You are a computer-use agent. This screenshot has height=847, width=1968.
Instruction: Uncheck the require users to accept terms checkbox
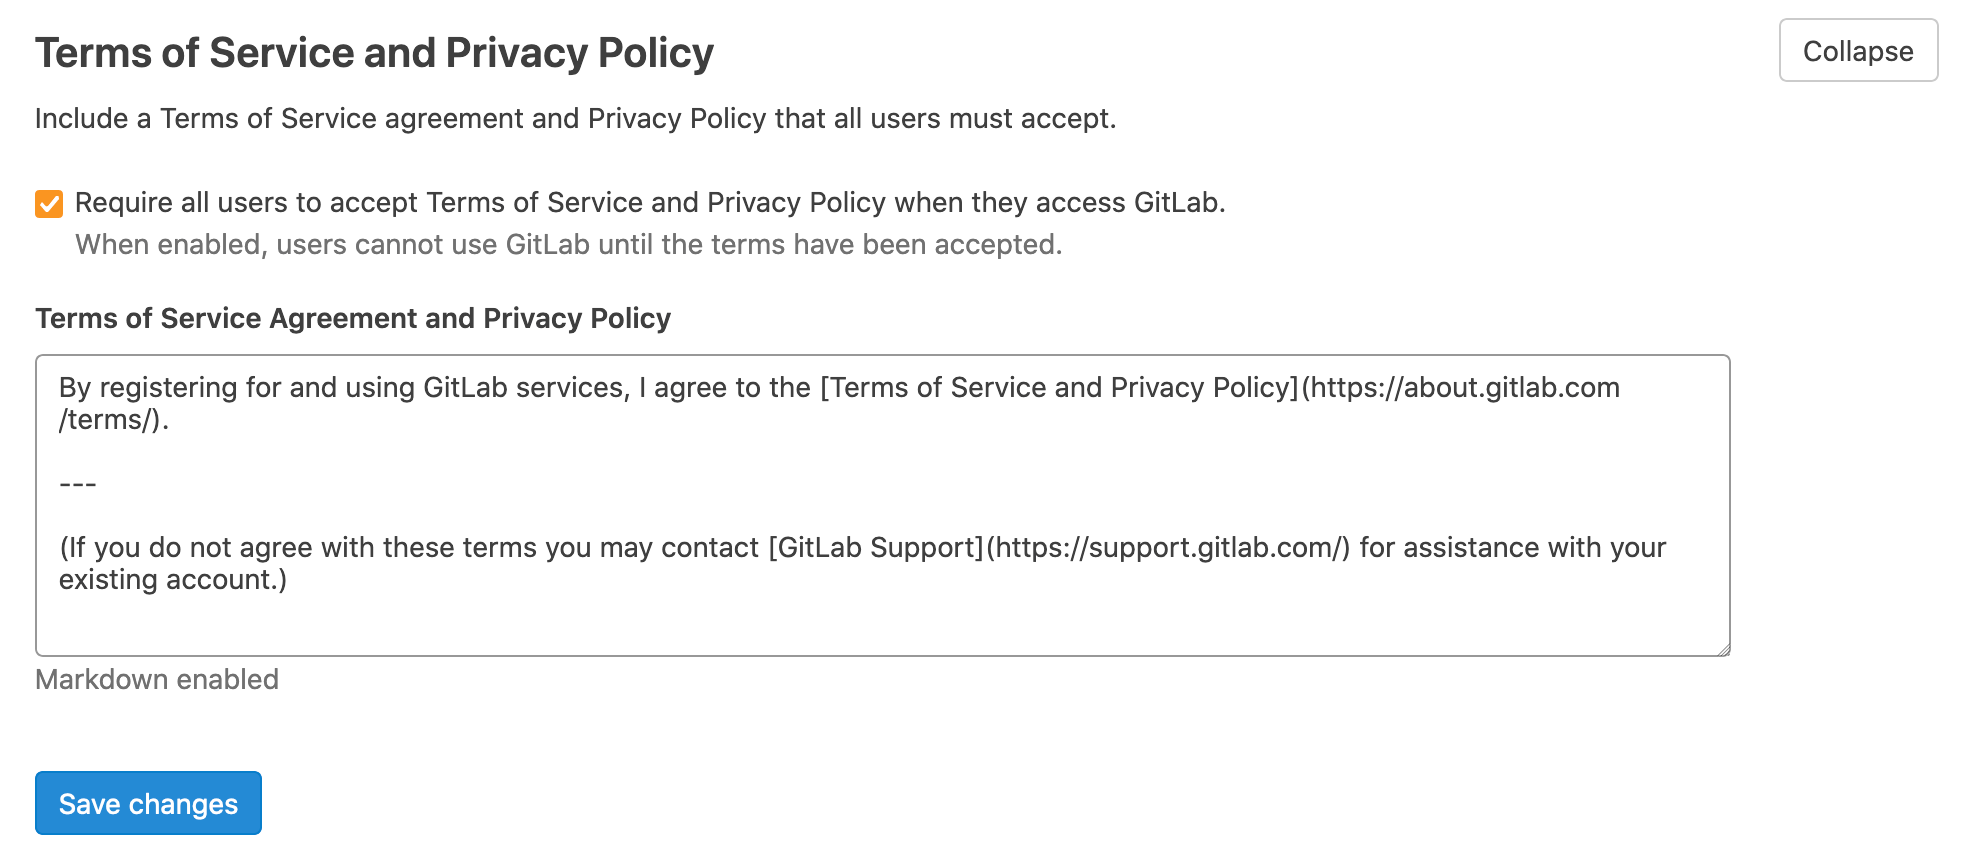(x=49, y=204)
